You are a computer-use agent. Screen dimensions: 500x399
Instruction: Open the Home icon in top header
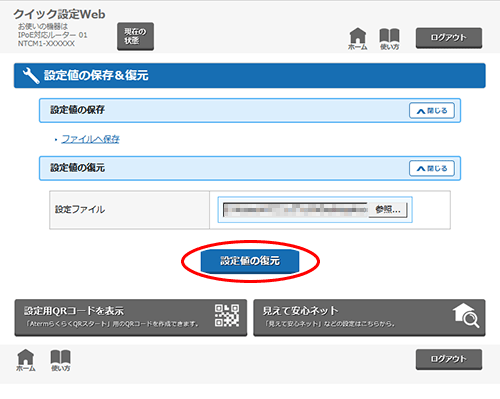coord(357,39)
